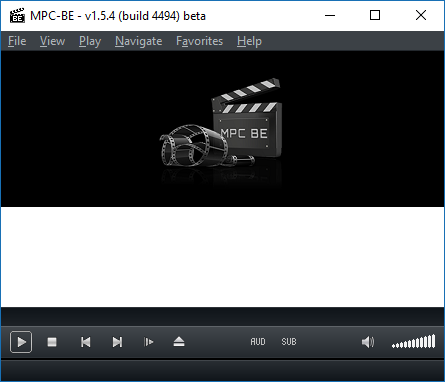
Task: Open a file with the eject icon
Action: click(x=179, y=342)
